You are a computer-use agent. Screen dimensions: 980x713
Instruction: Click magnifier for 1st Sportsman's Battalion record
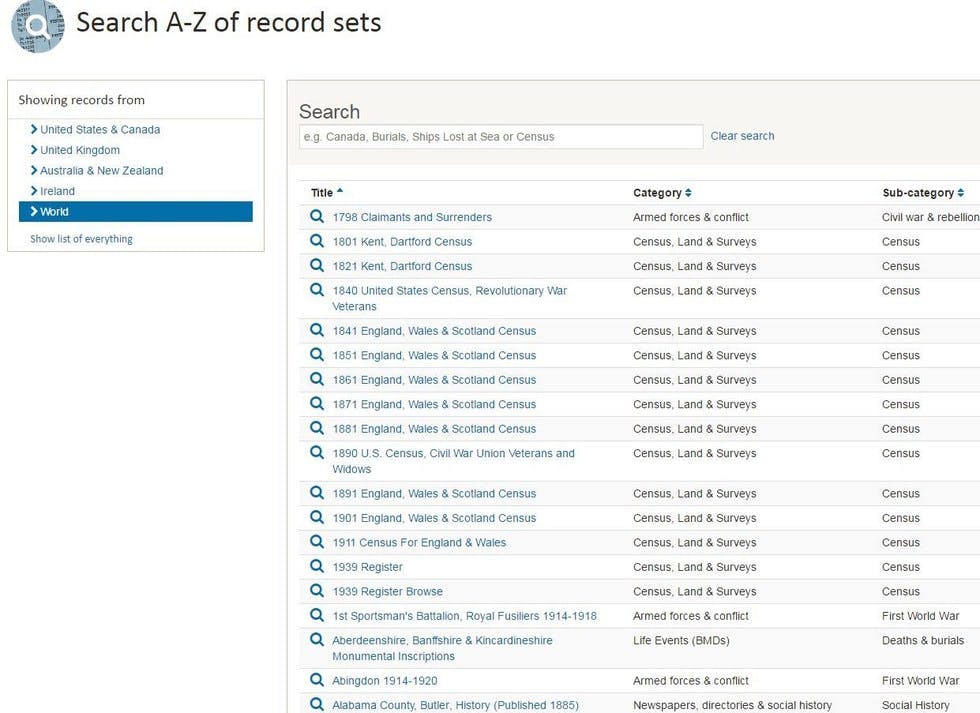tap(316, 615)
